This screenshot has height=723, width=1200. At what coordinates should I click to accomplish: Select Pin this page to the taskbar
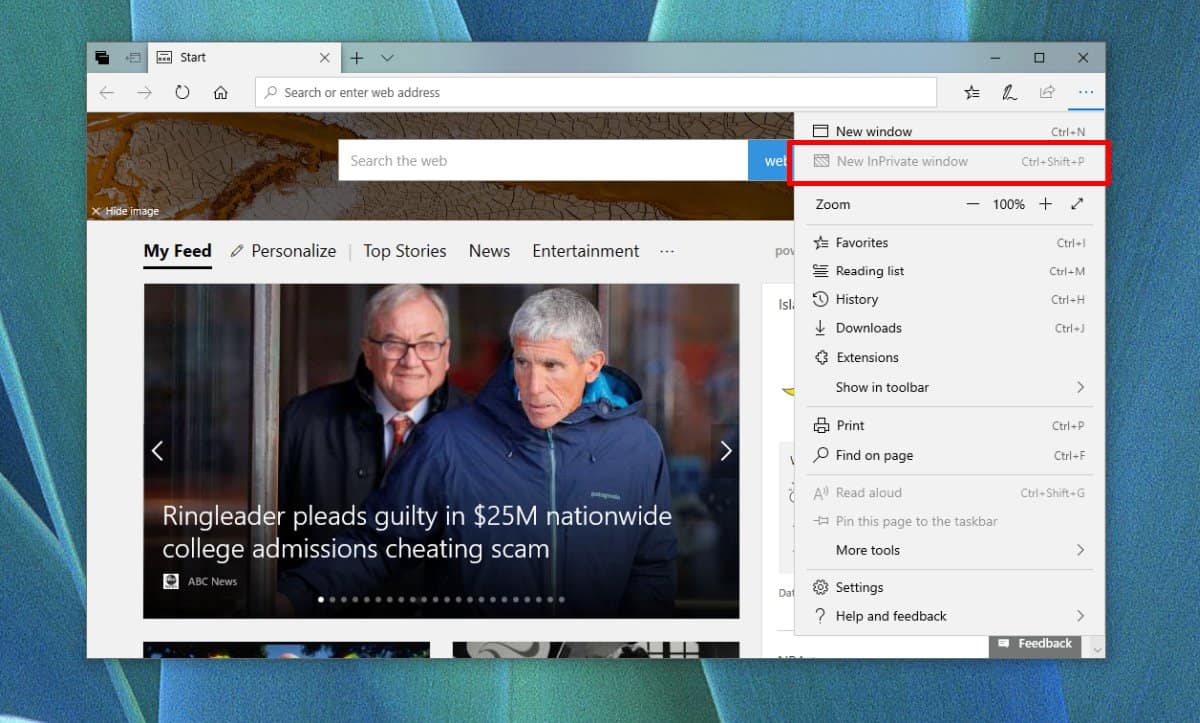tap(950, 521)
